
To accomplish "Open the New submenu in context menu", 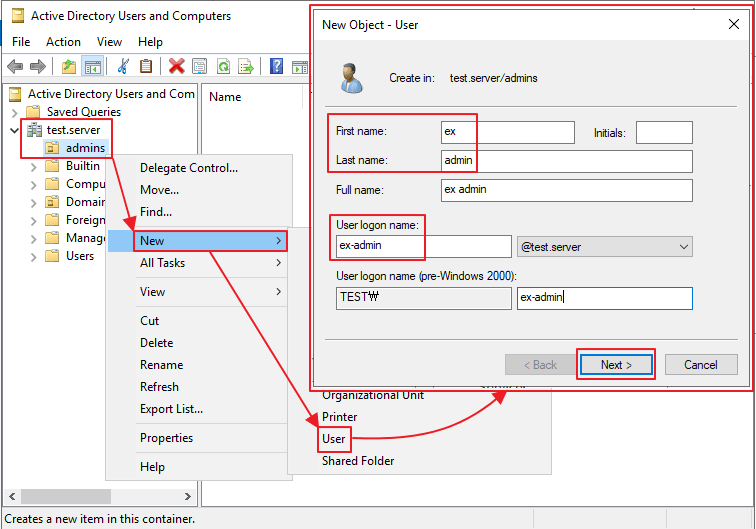I will coord(198,241).
